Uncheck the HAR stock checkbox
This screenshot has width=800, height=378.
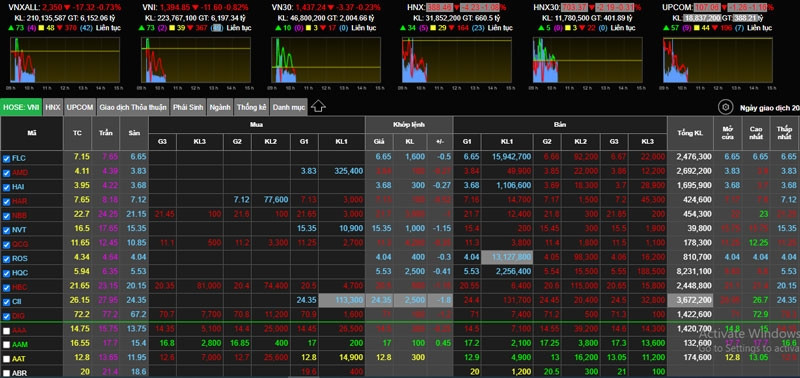click(x=7, y=201)
